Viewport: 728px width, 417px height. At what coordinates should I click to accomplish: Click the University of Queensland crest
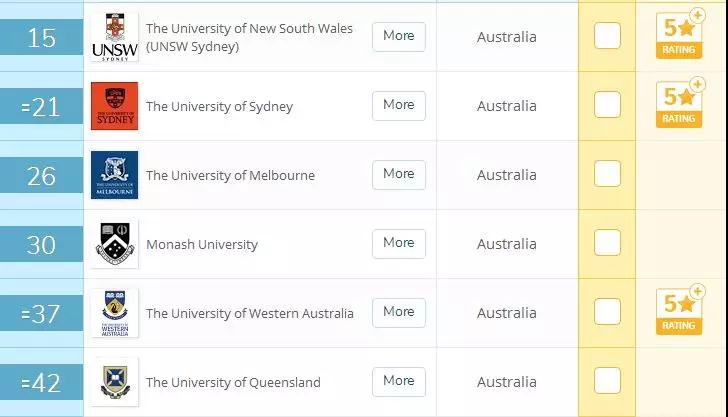(114, 381)
